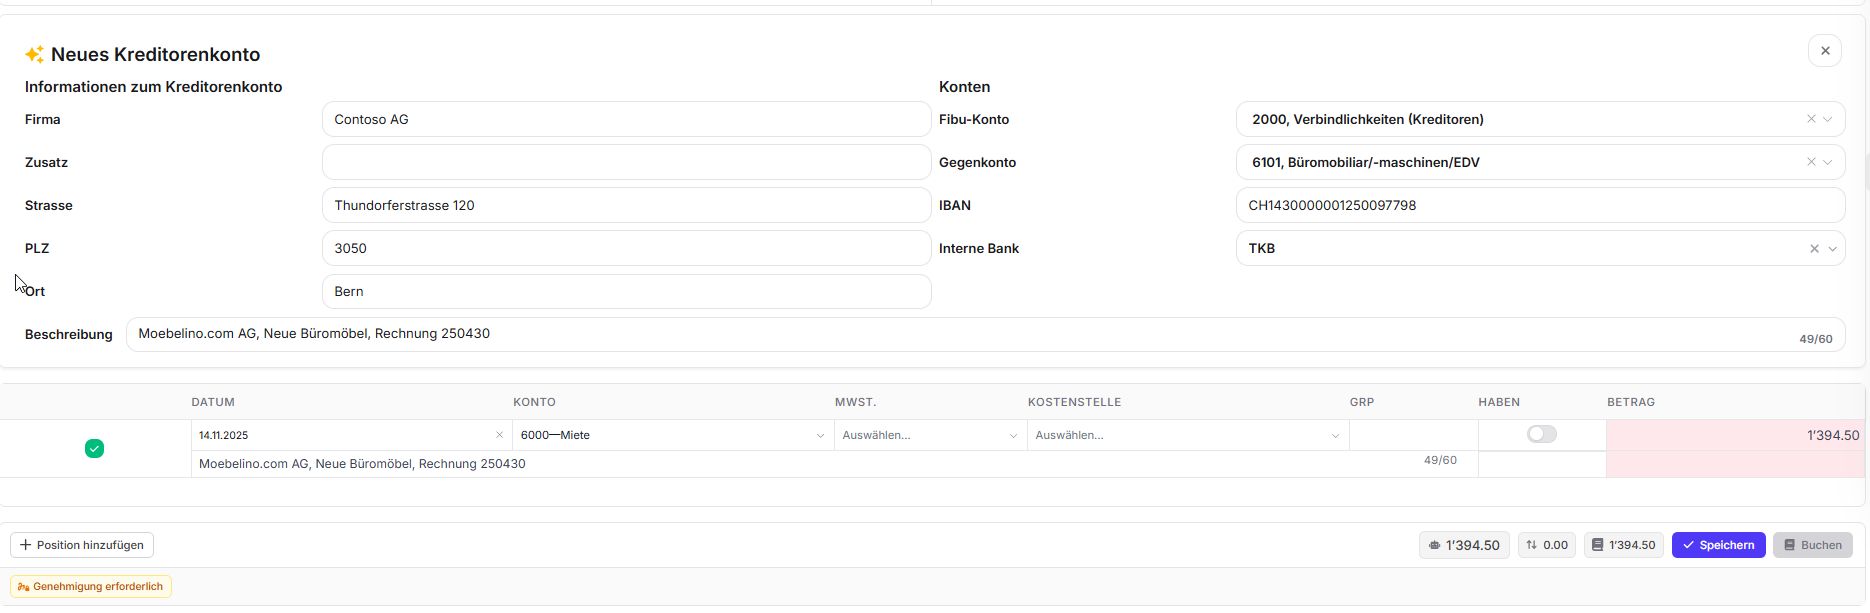This screenshot has width=1870, height=613.
Task: Toggle the Haben switch
Action: pyautogui.click(x=1541, y=434)
